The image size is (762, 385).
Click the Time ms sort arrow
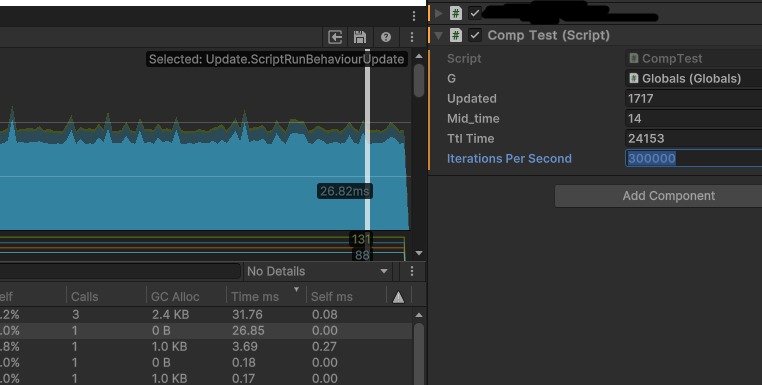[x=296, y=290]
